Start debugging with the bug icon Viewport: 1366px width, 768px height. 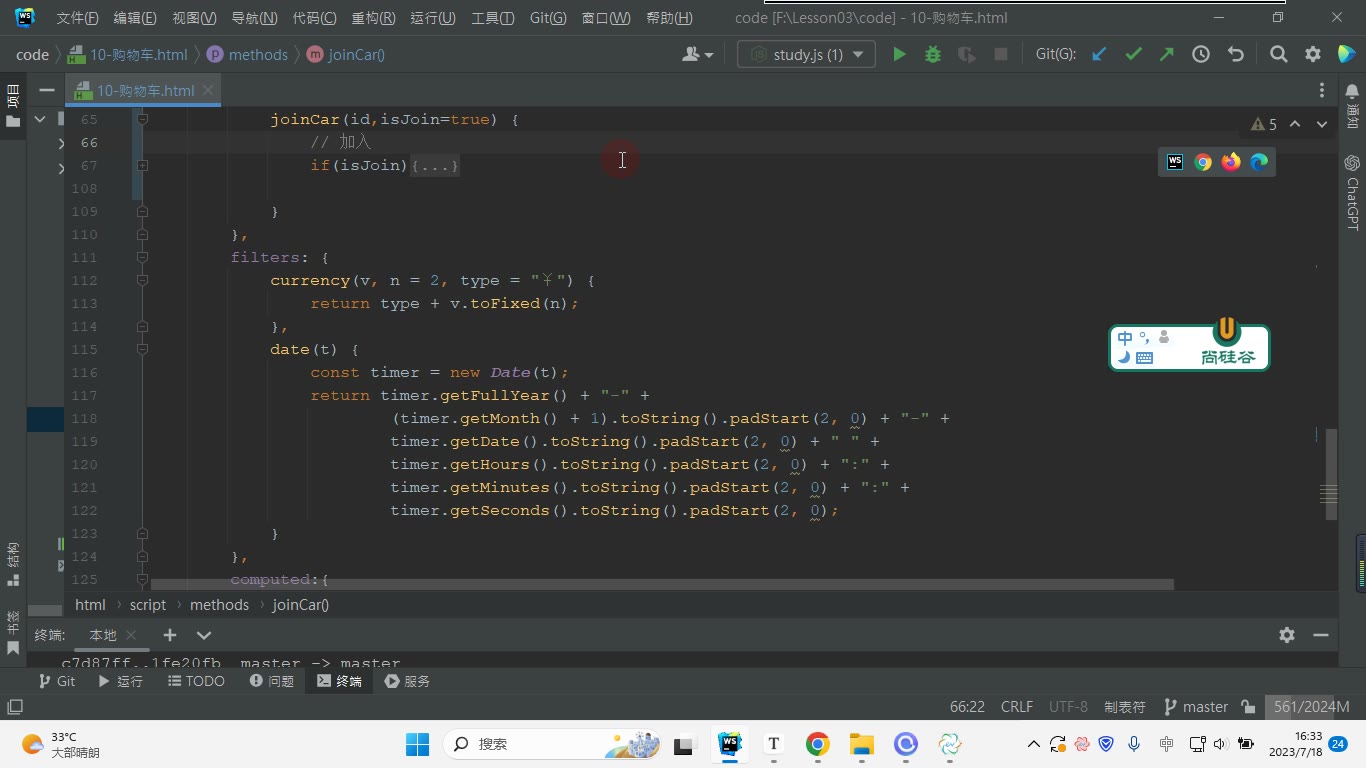[x=933, y=55]
